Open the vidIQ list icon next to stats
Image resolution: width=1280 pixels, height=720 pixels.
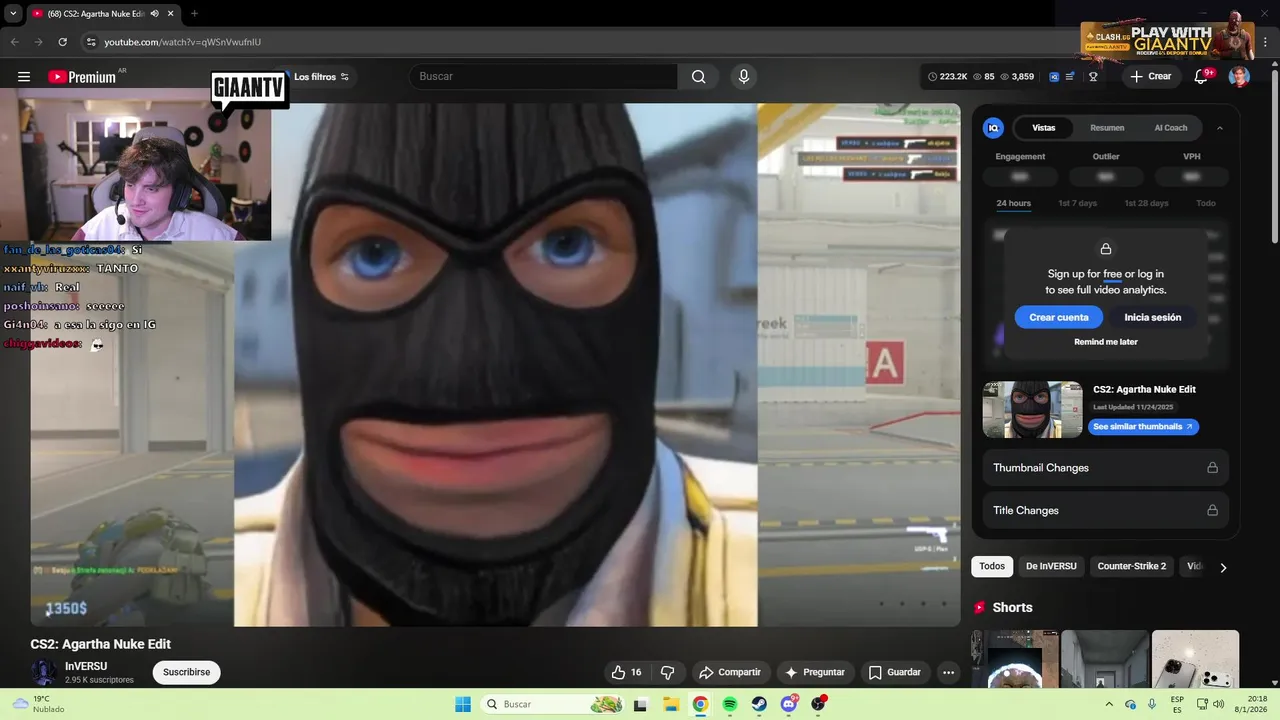pyautogui.click(x=1071, y=77)
